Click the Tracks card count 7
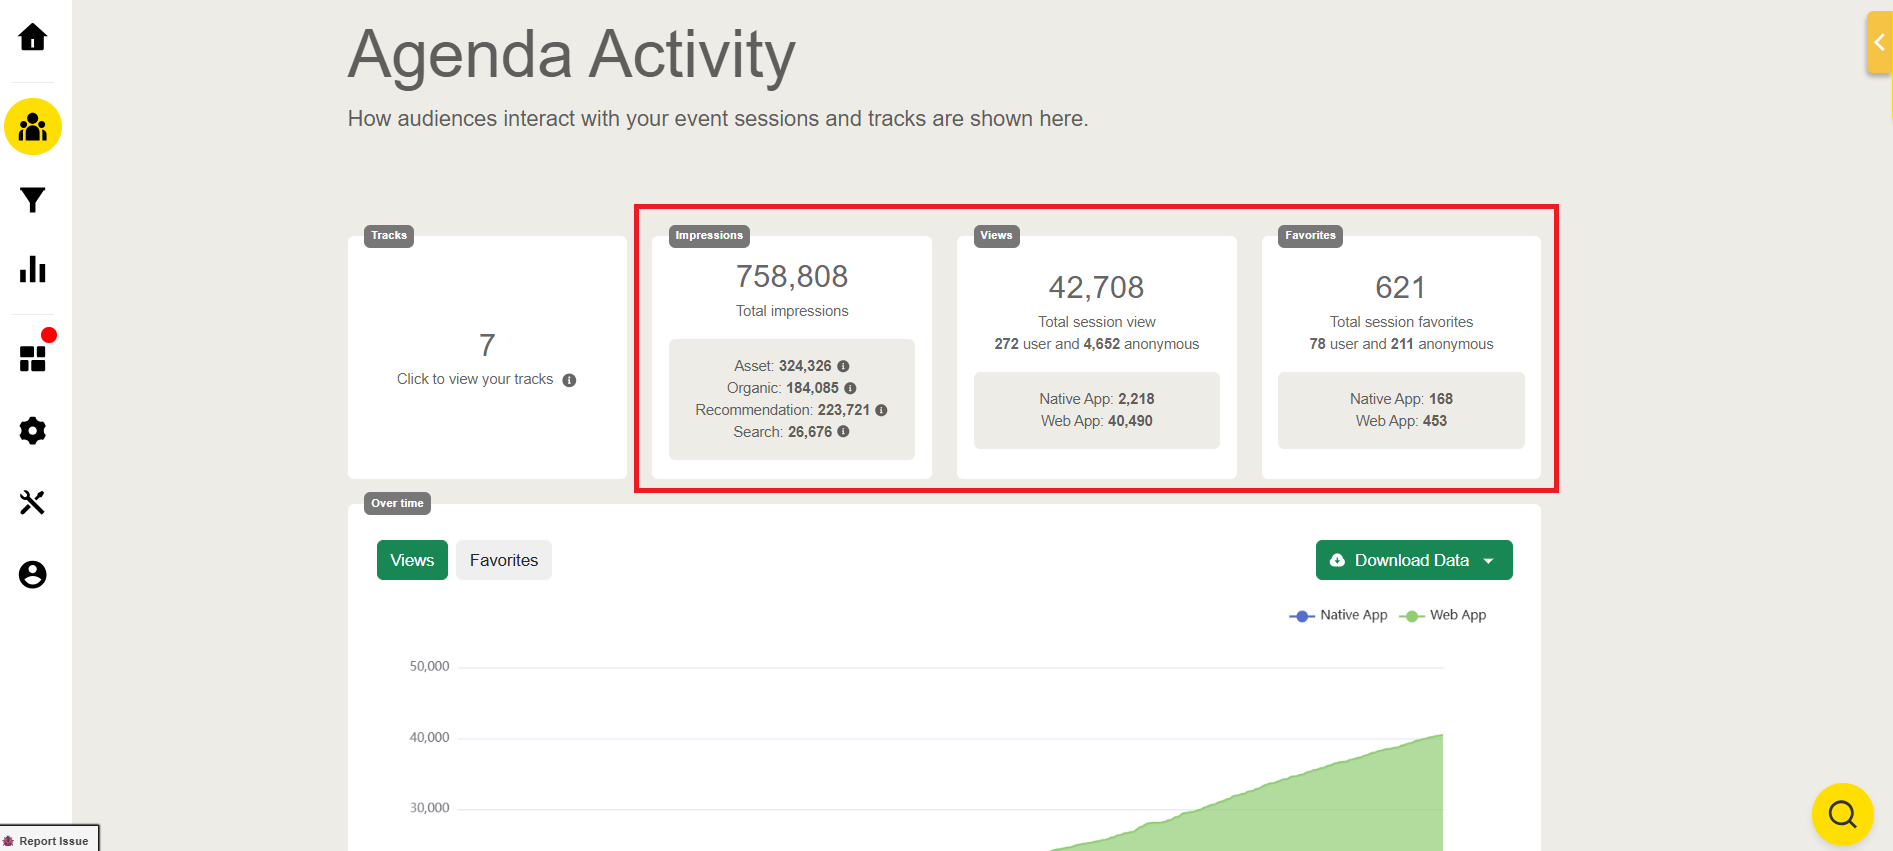Image resolution: width=1893 pixels, height=851 pixels. [x=487, y=345]
